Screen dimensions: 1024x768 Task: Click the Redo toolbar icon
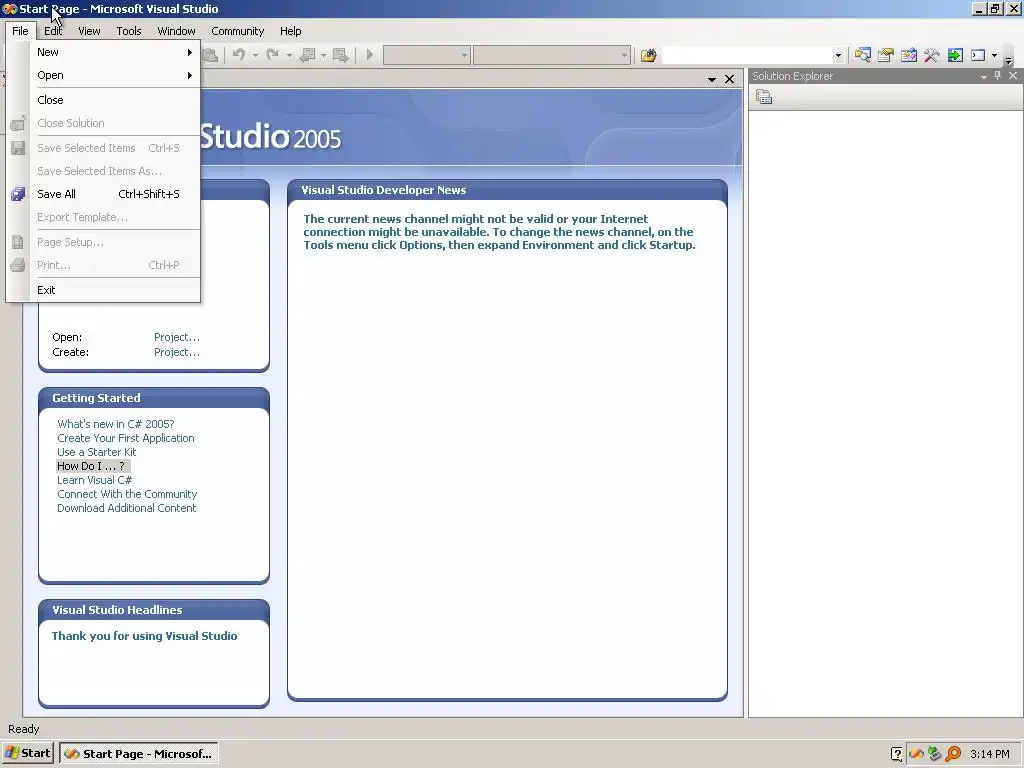(273, 56)
